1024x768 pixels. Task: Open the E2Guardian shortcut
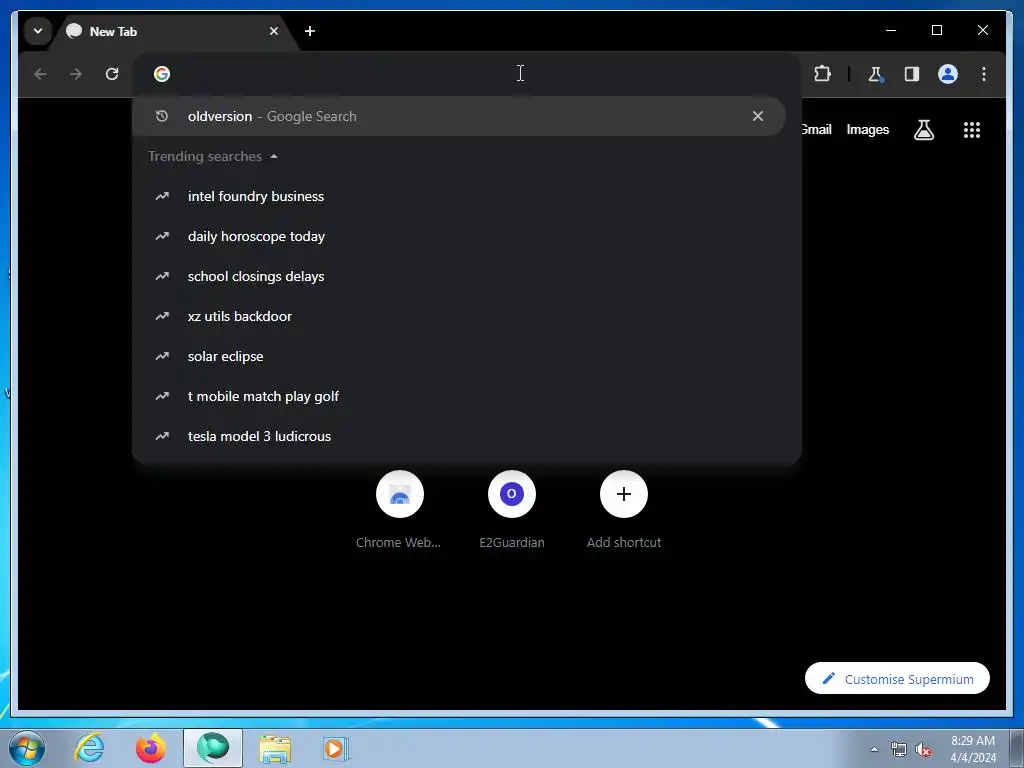[x=511, y=510]
